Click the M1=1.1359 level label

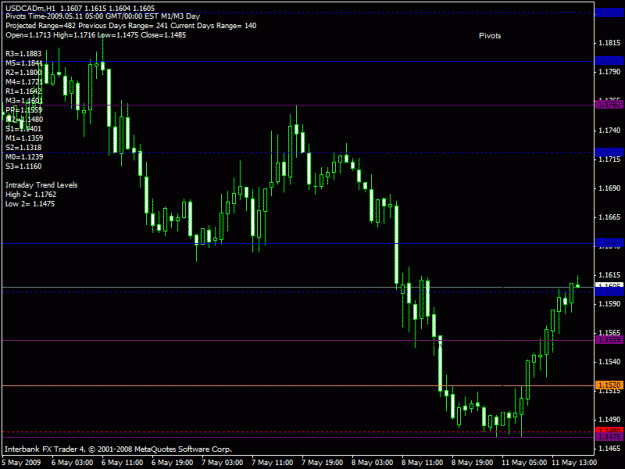pos(24,138)
